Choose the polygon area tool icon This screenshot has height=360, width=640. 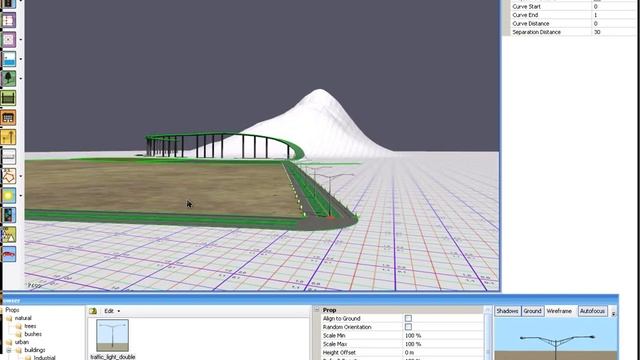(8, 176)
